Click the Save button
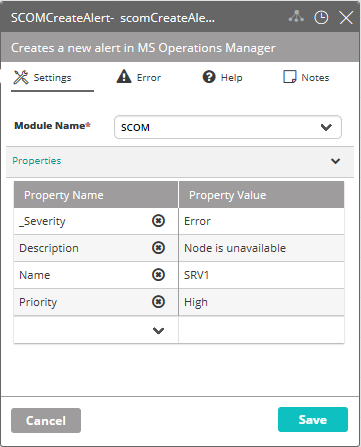Screen dimensions: 361x447 313,419
